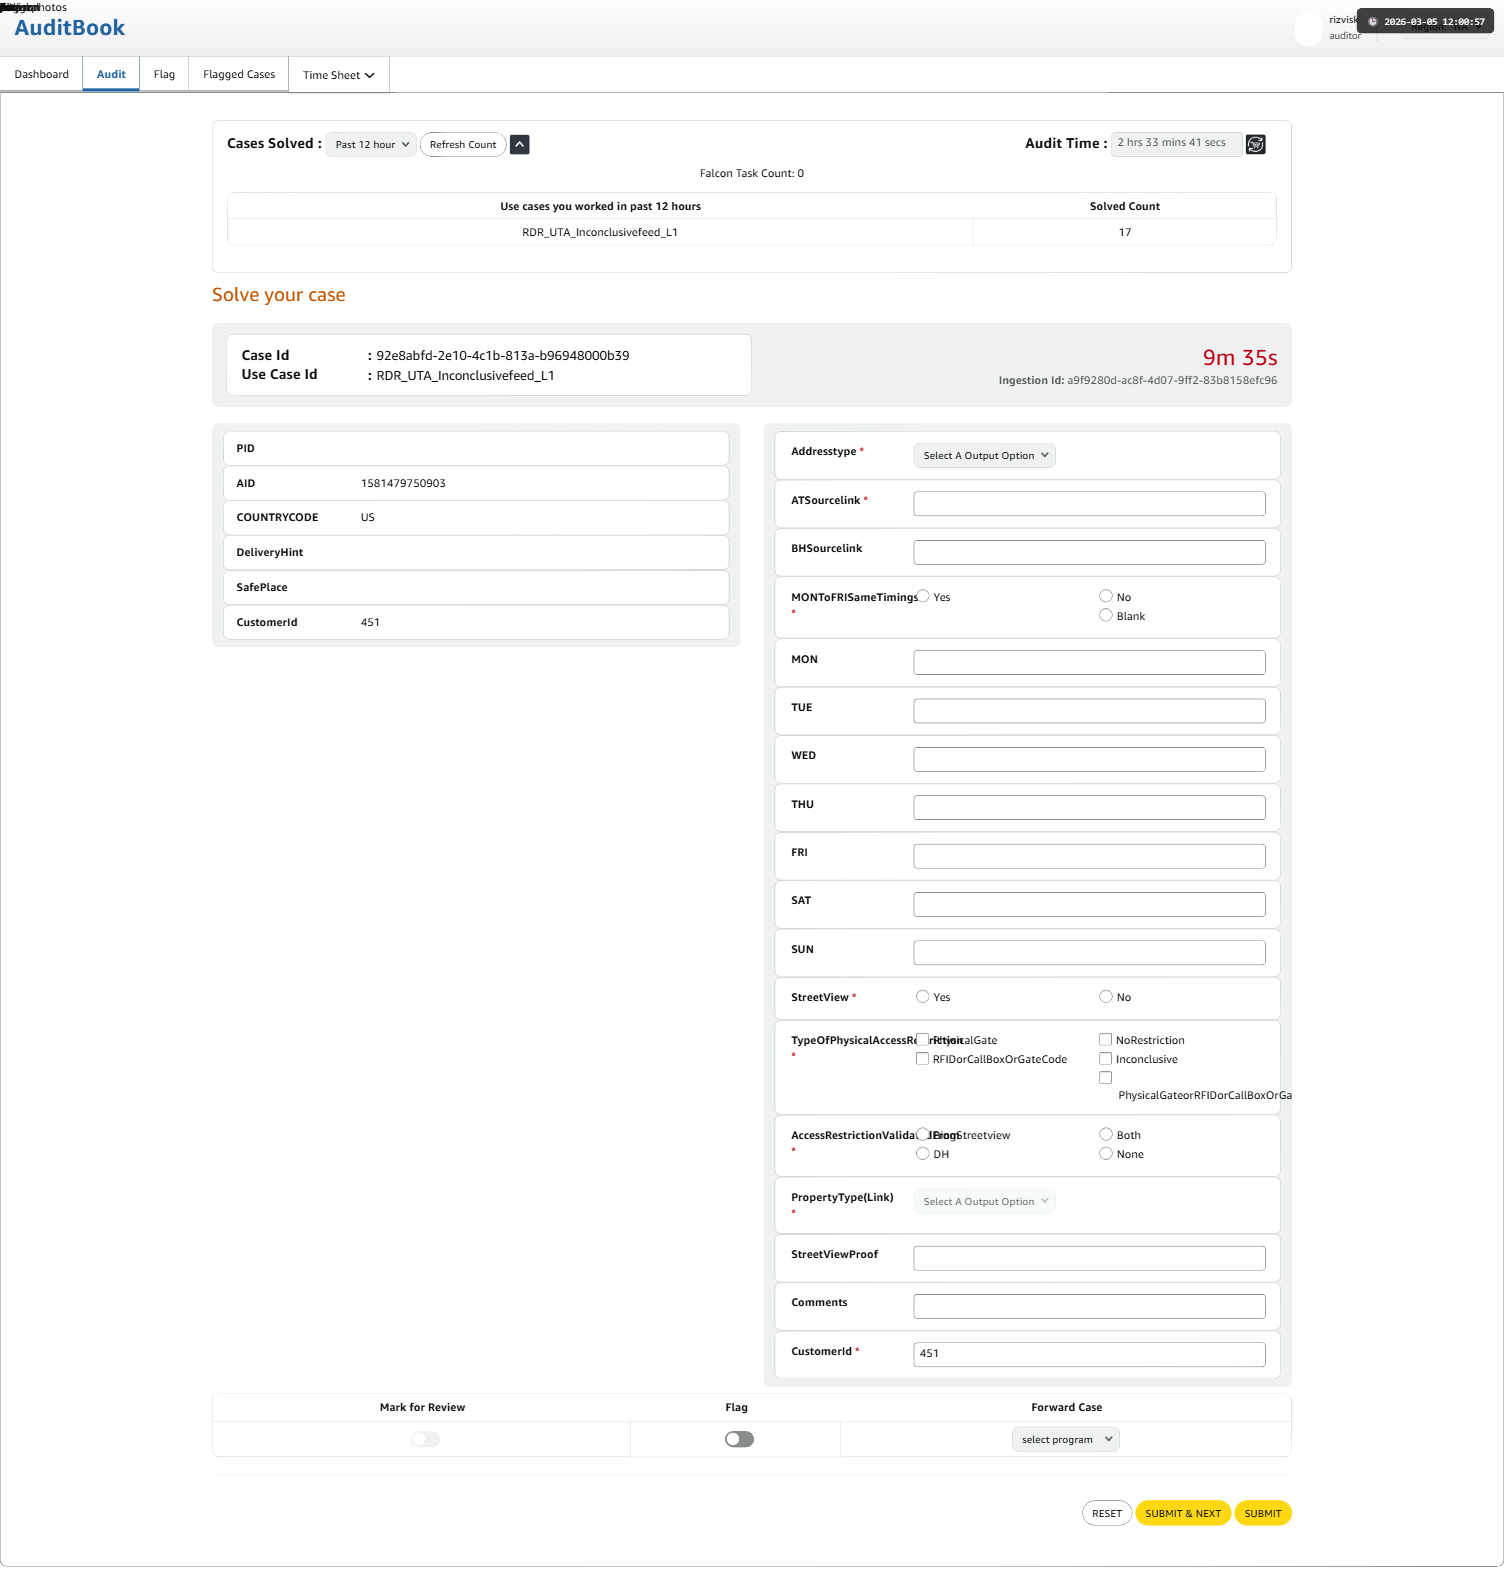Click the SAT timing input field

[x=1089, y=904]
